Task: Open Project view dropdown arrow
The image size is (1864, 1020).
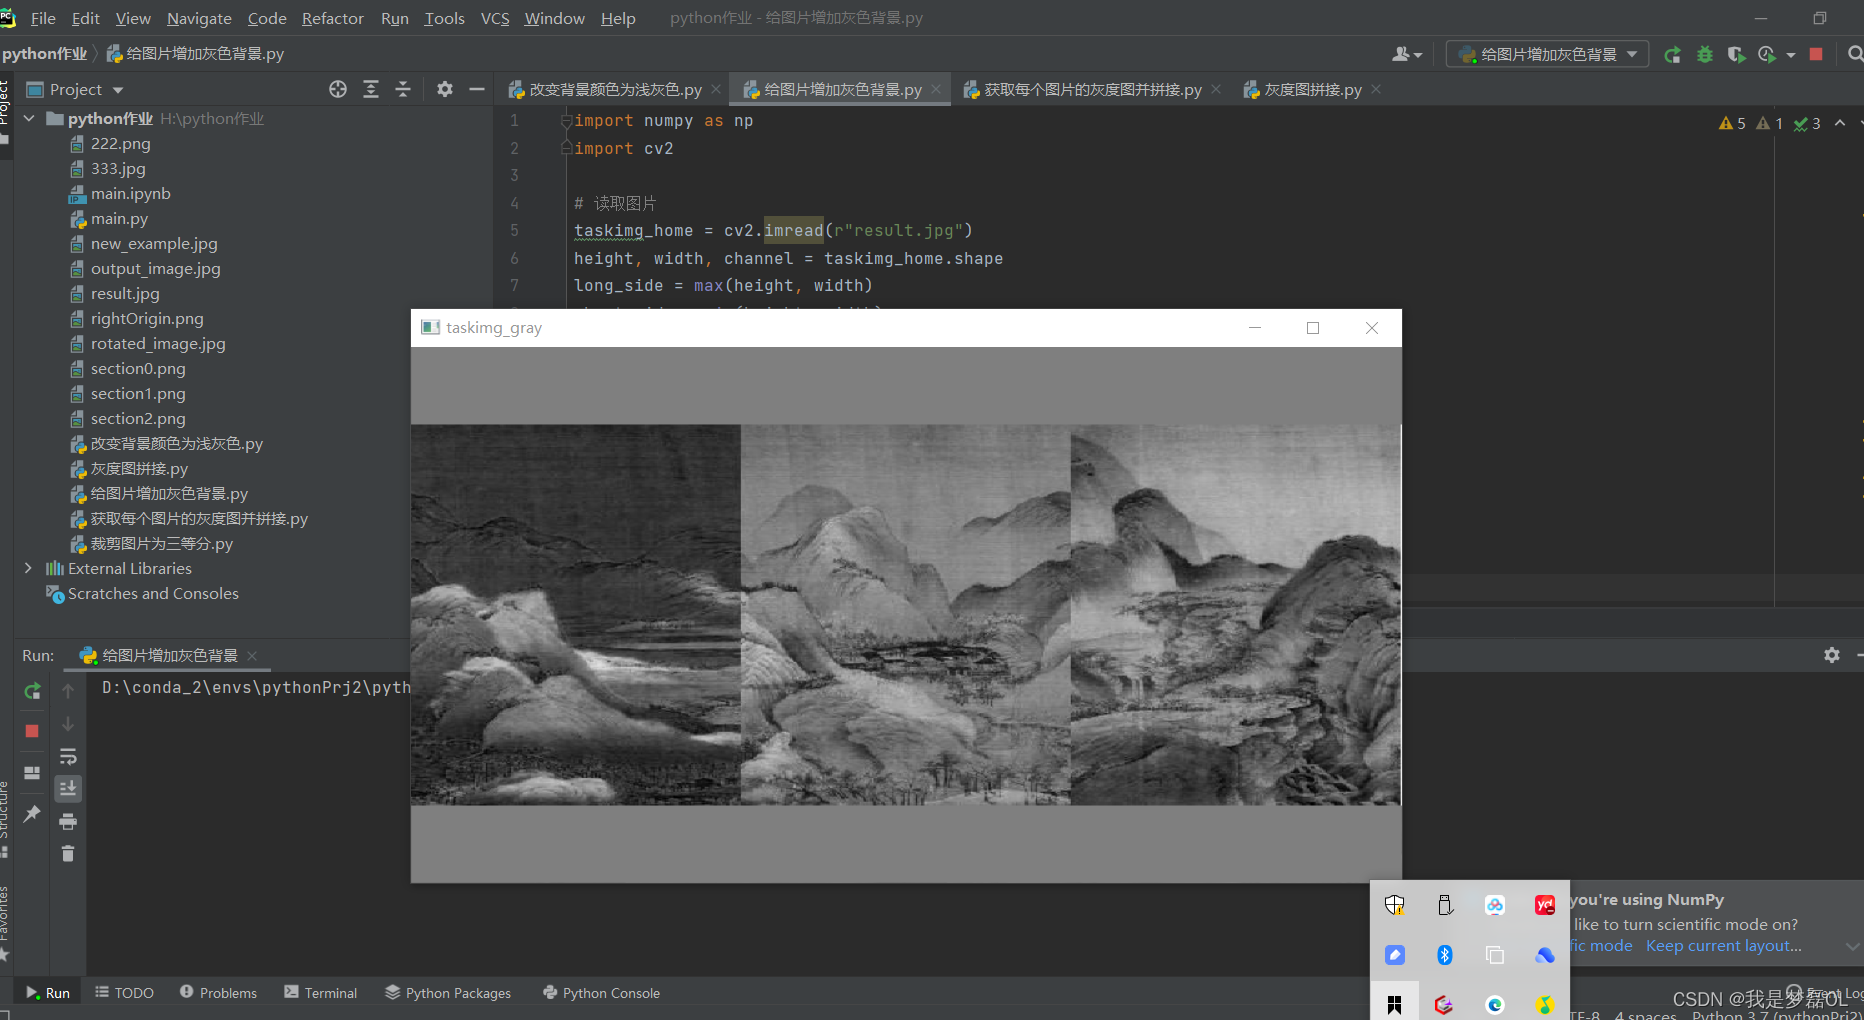Action: (118, 90)
